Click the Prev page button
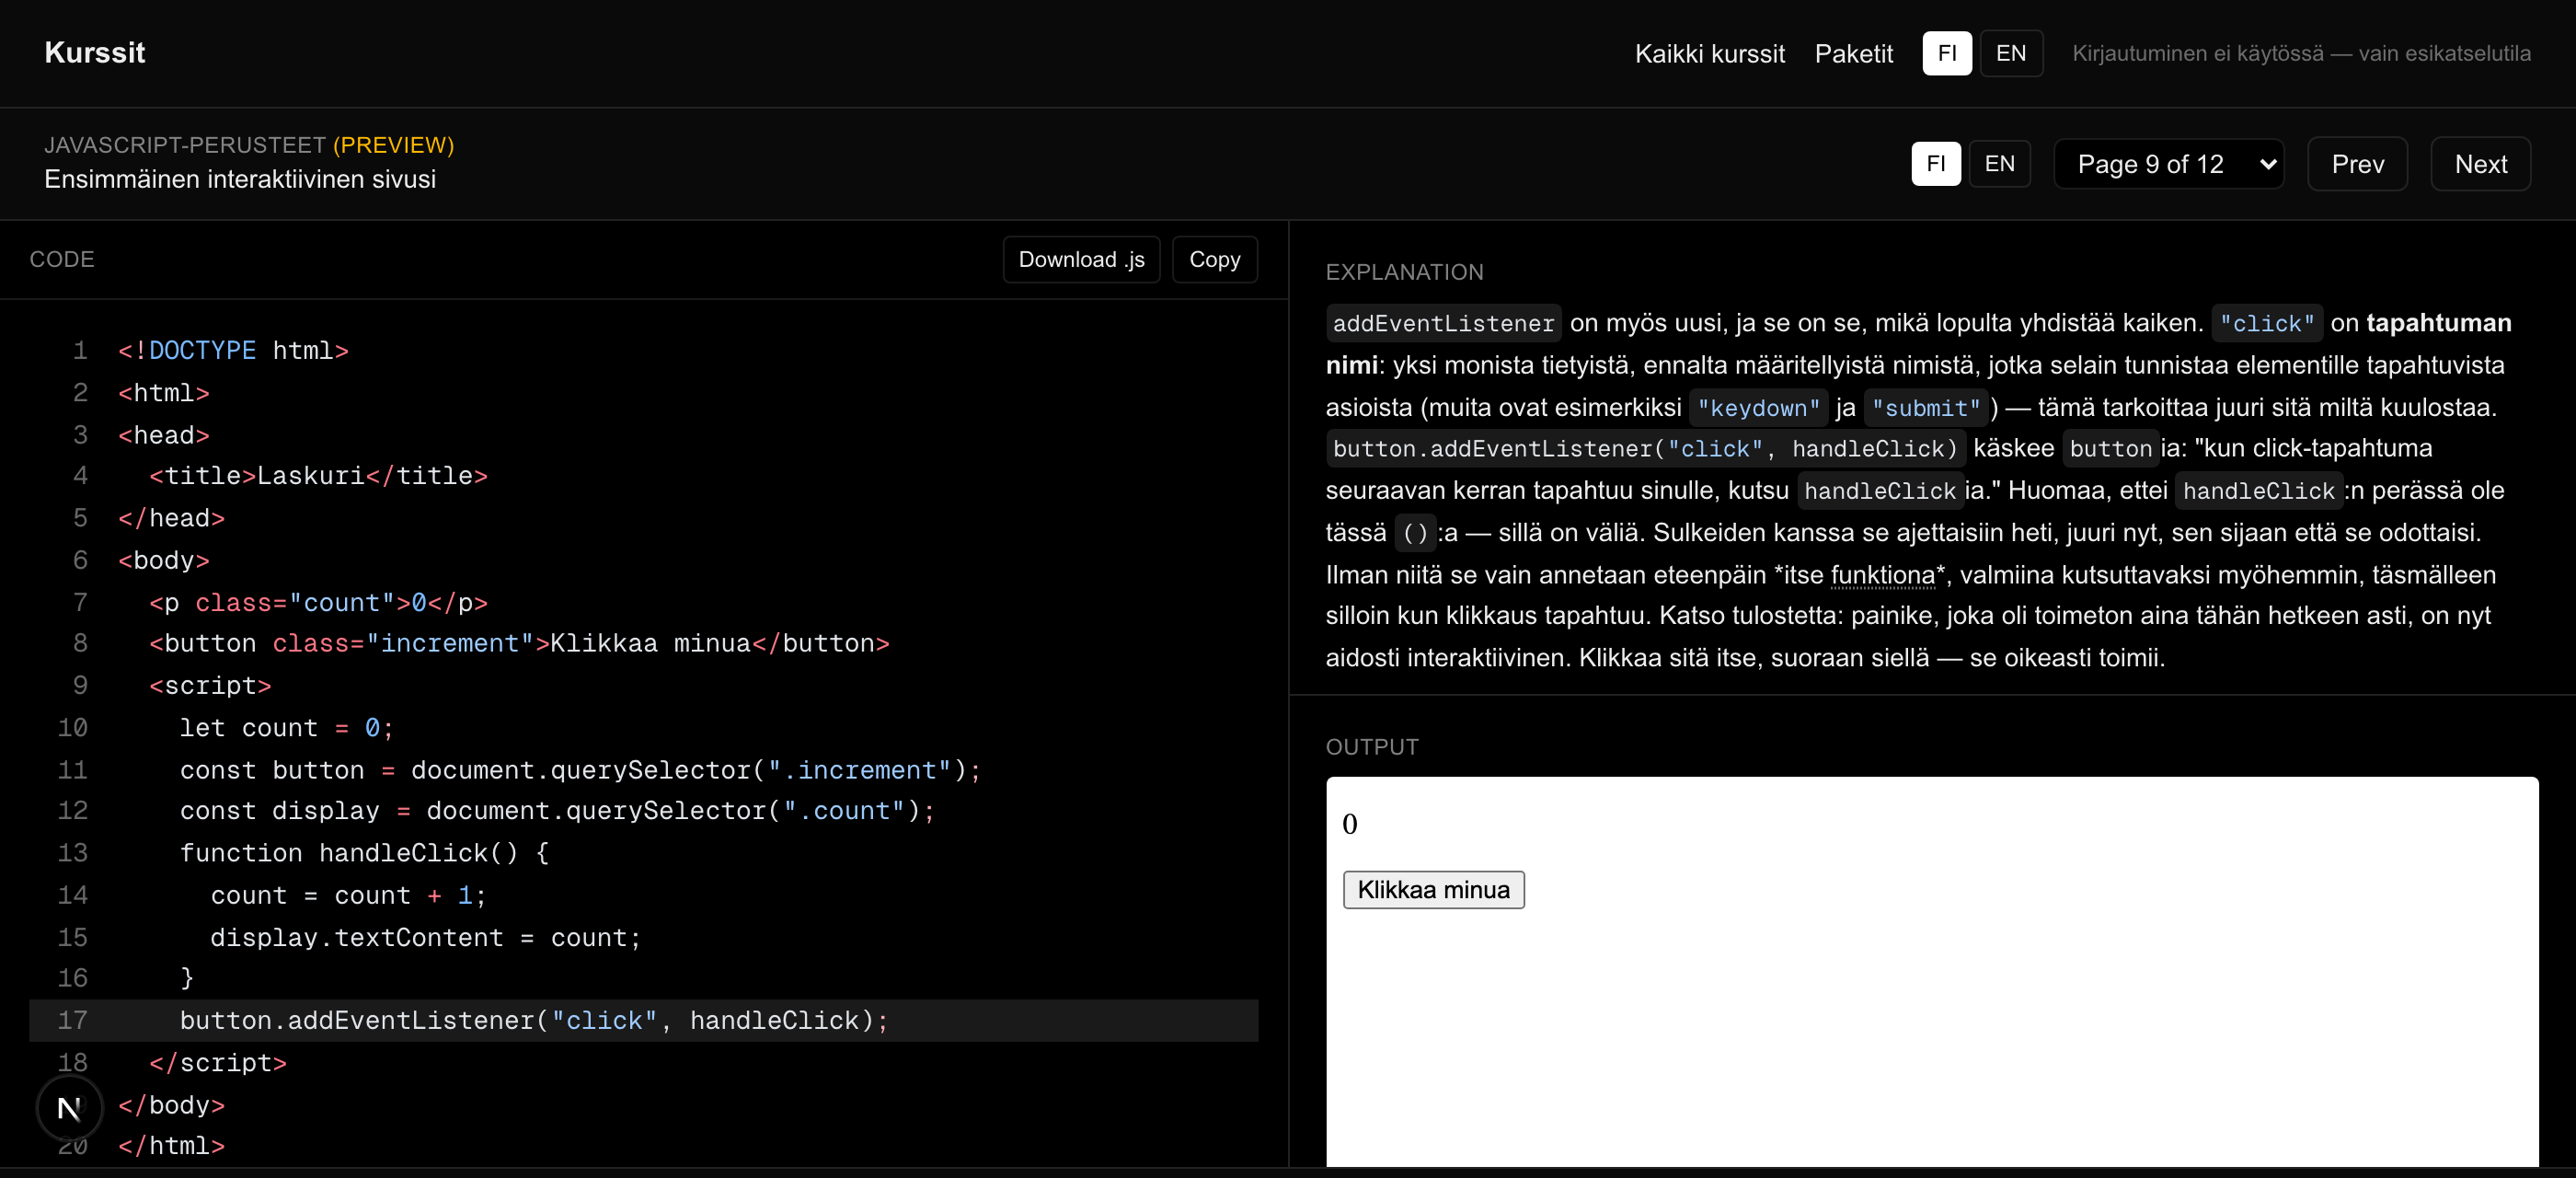 pyautogui.click(x=2357, y=164)
